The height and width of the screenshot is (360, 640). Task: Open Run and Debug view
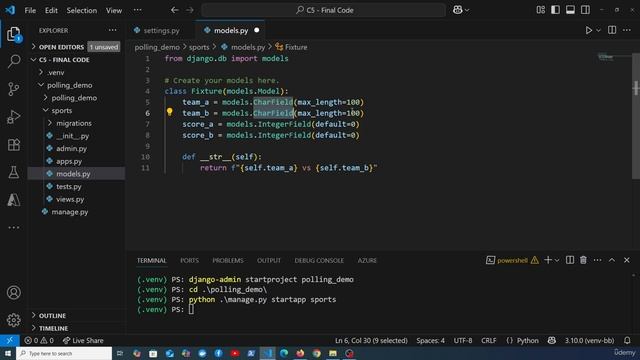click(14, 117)
